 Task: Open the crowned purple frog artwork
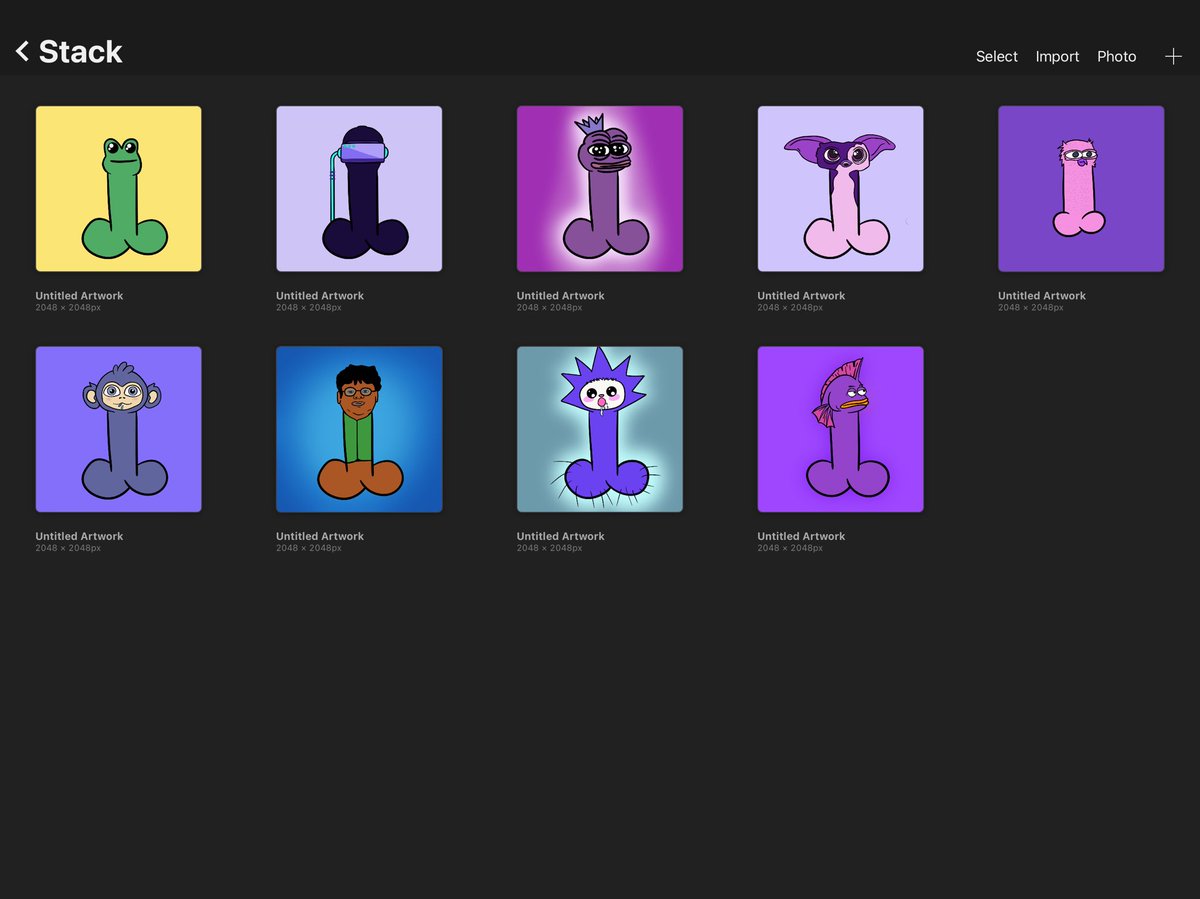(x=600, y=188)
